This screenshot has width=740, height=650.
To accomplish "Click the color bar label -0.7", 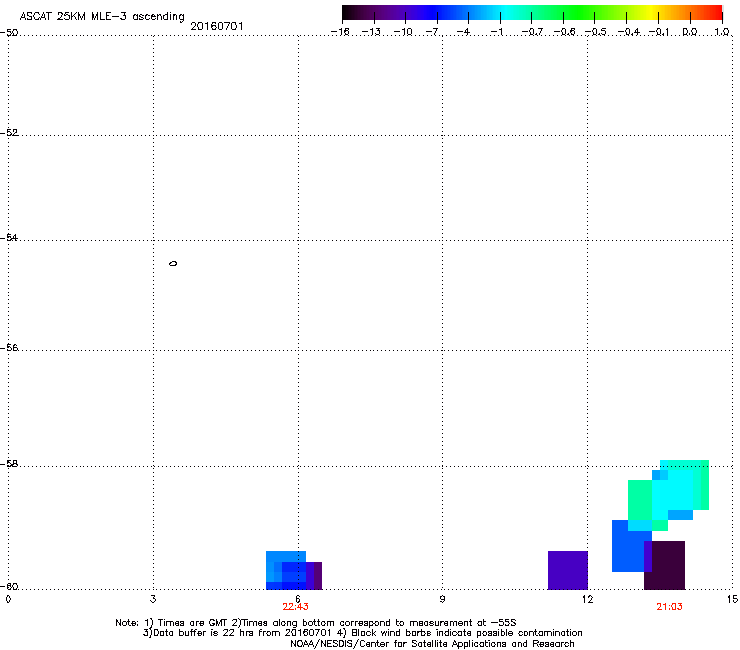I will pos(532,32).
